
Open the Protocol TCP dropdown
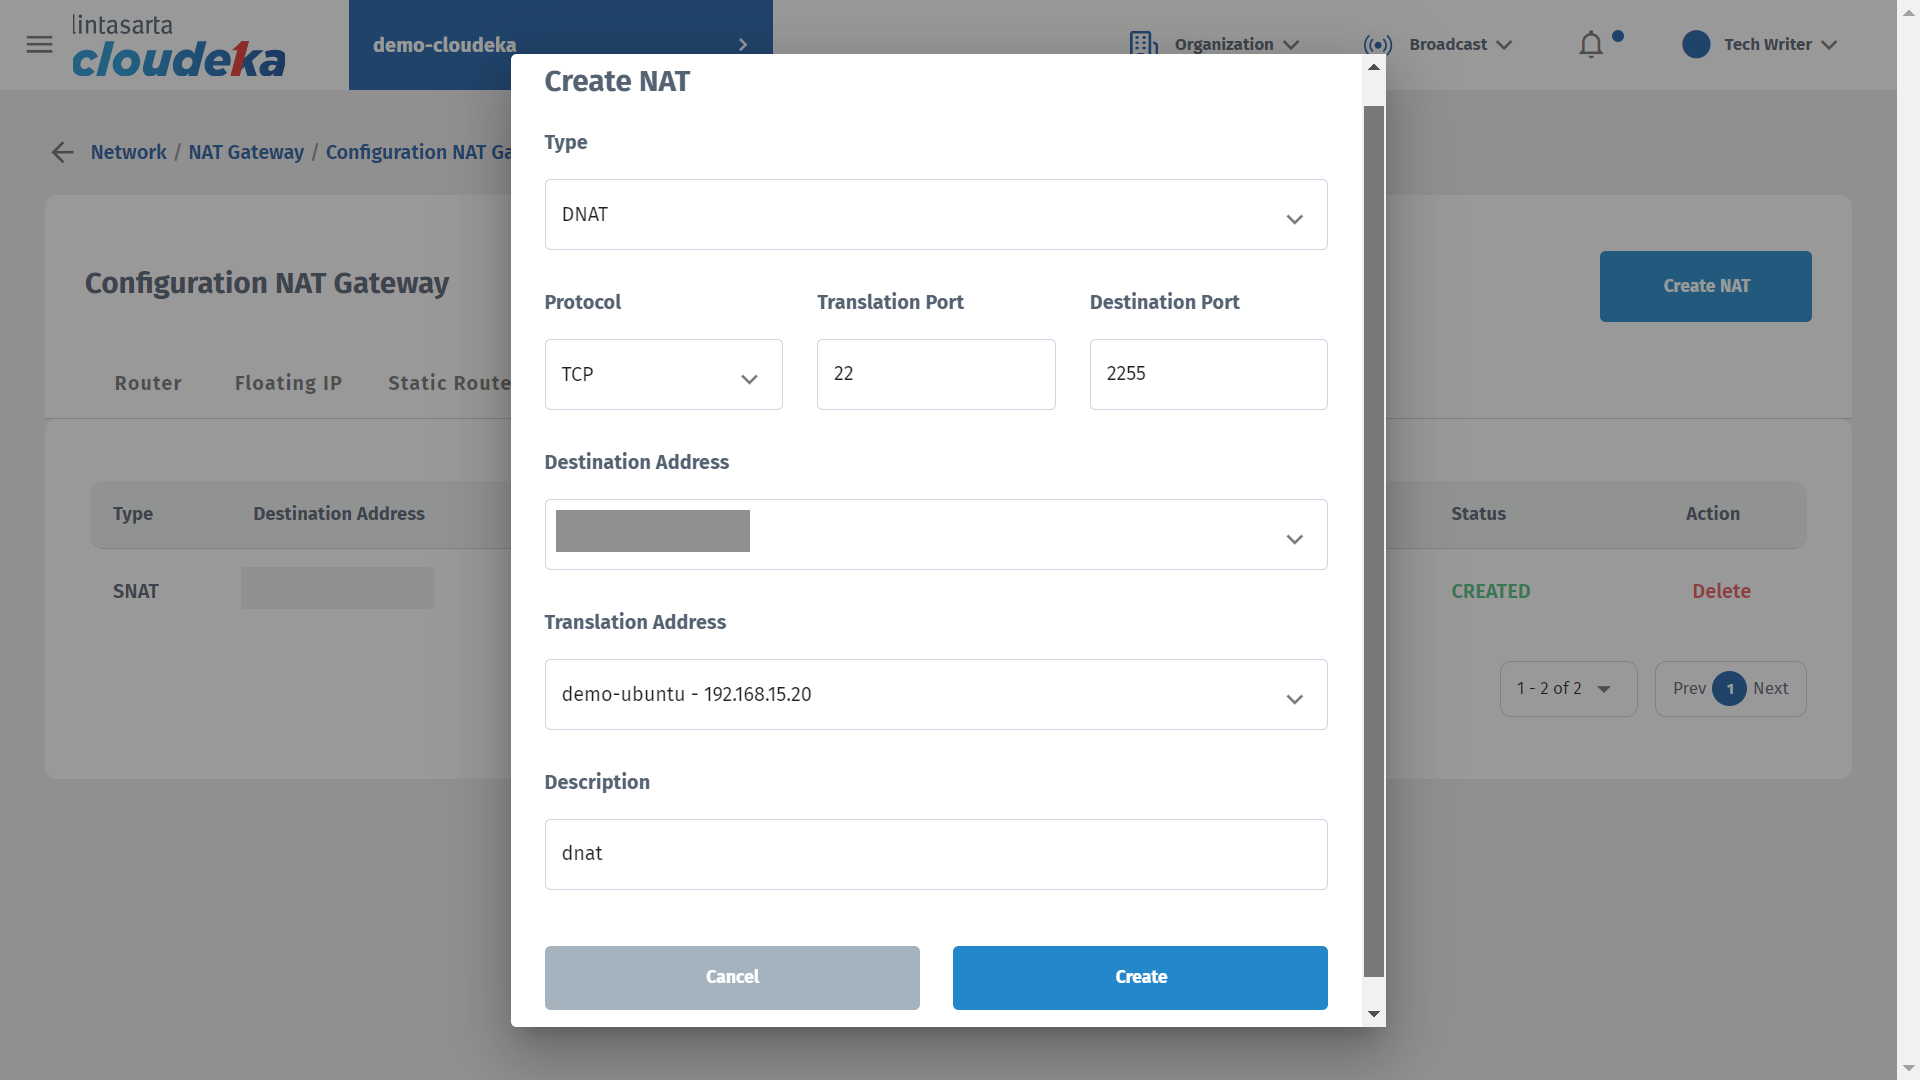point(663,374)
